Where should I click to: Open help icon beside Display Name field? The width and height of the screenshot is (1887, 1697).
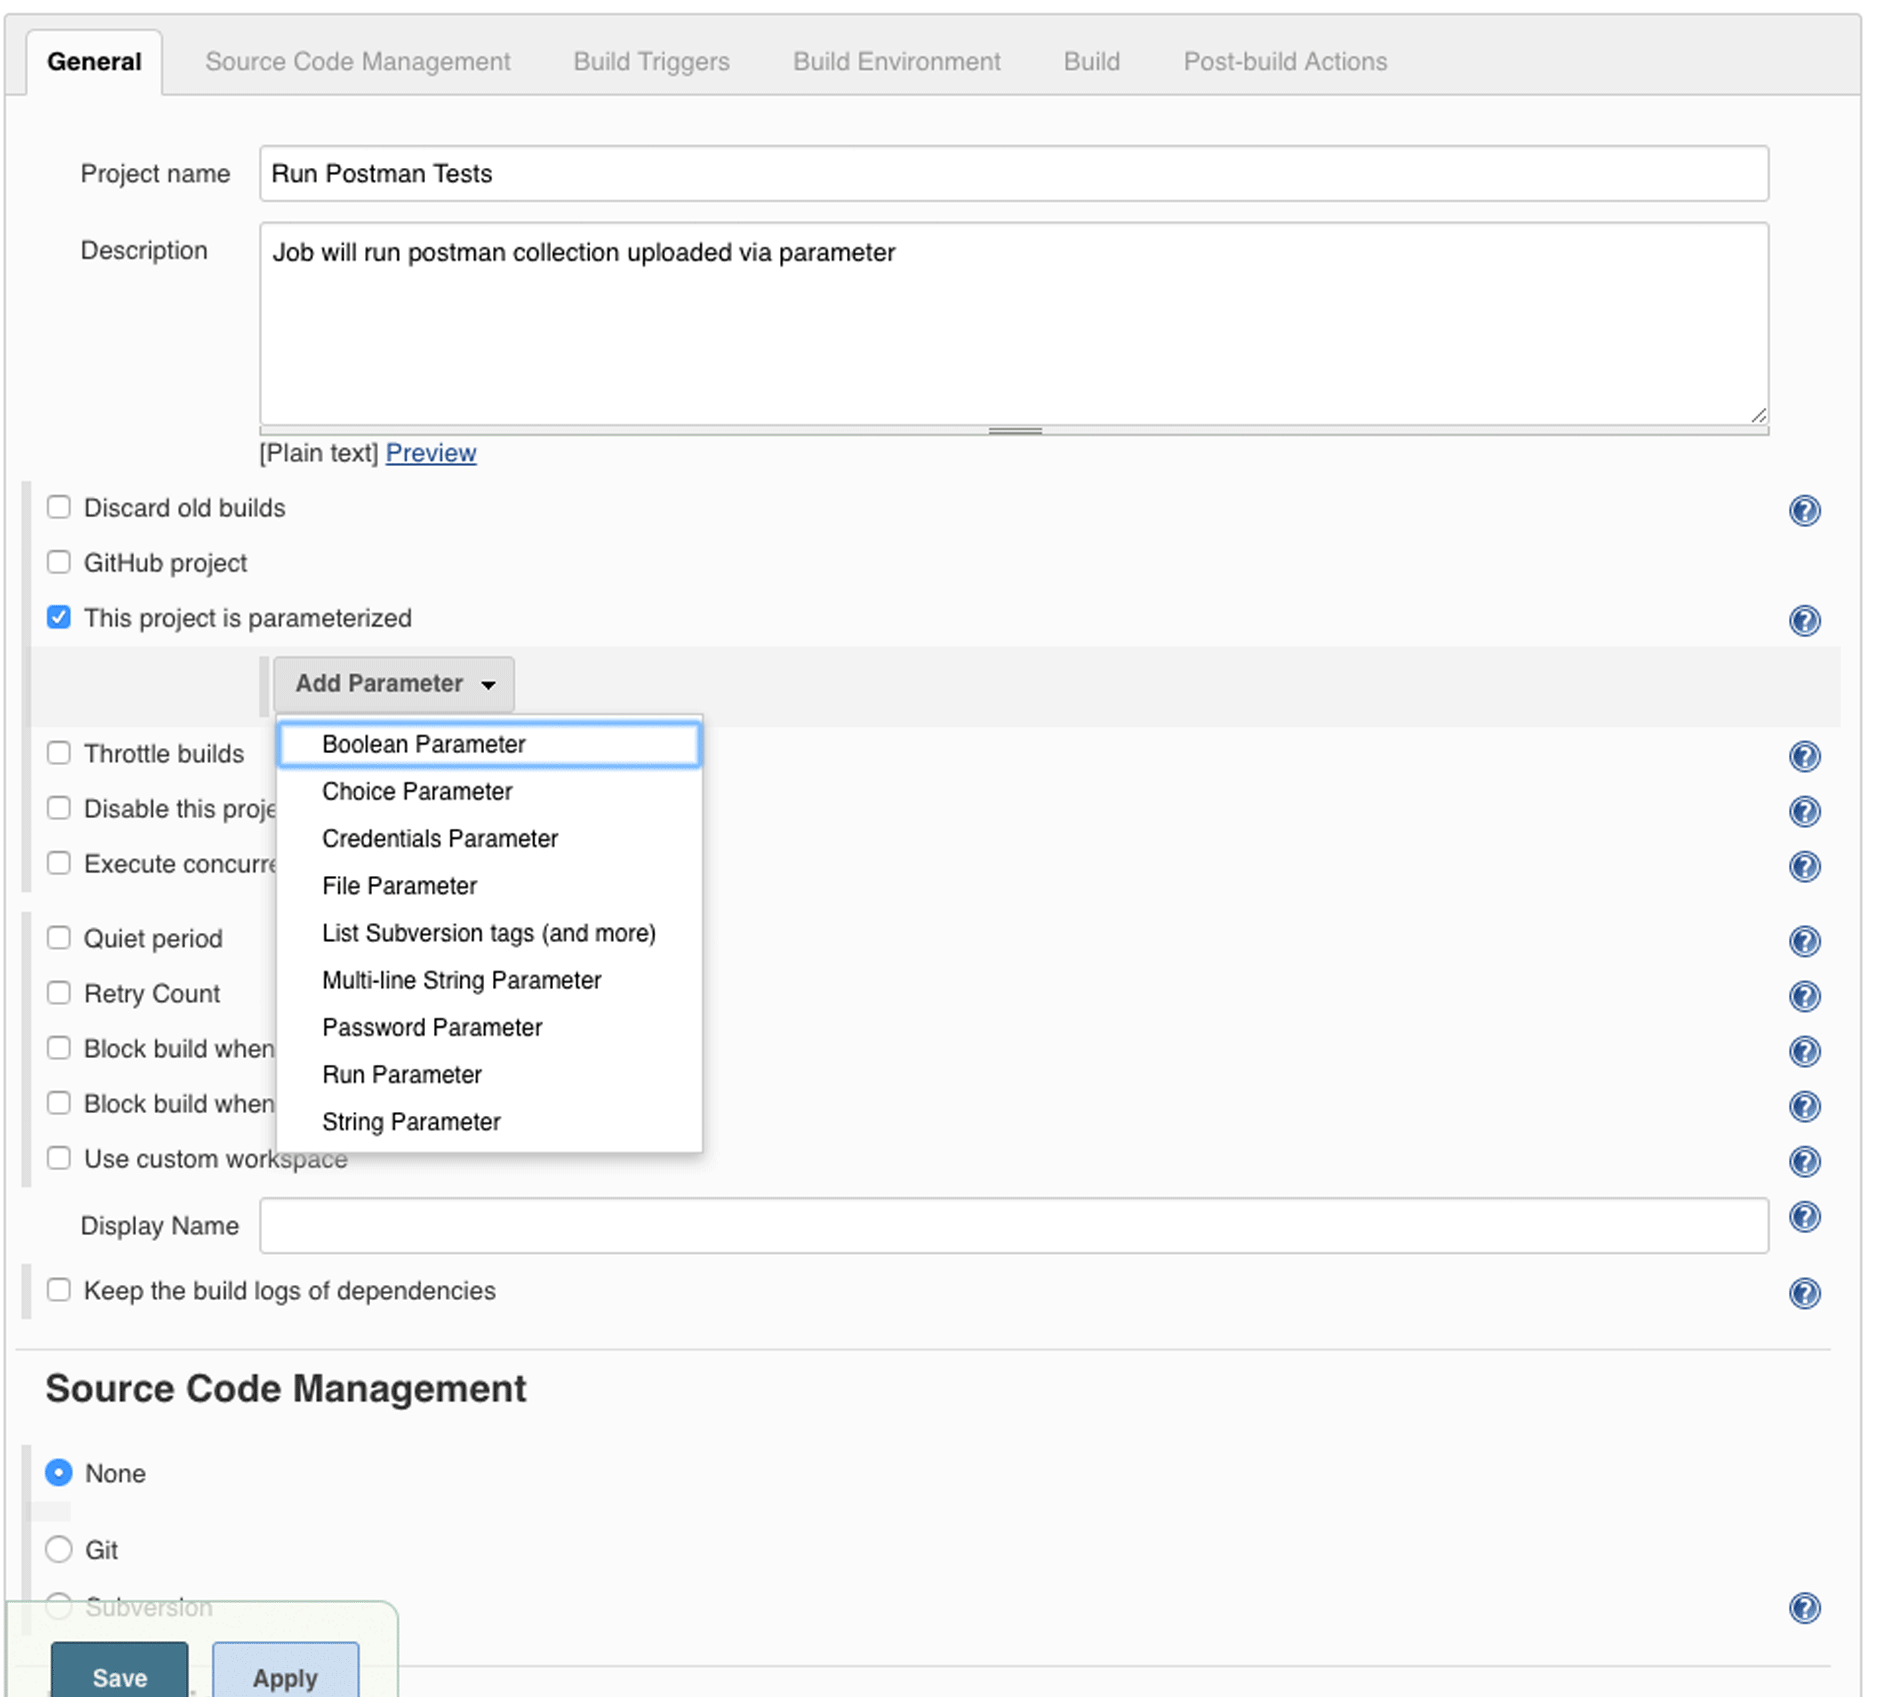click(x=1804, y=1217)
